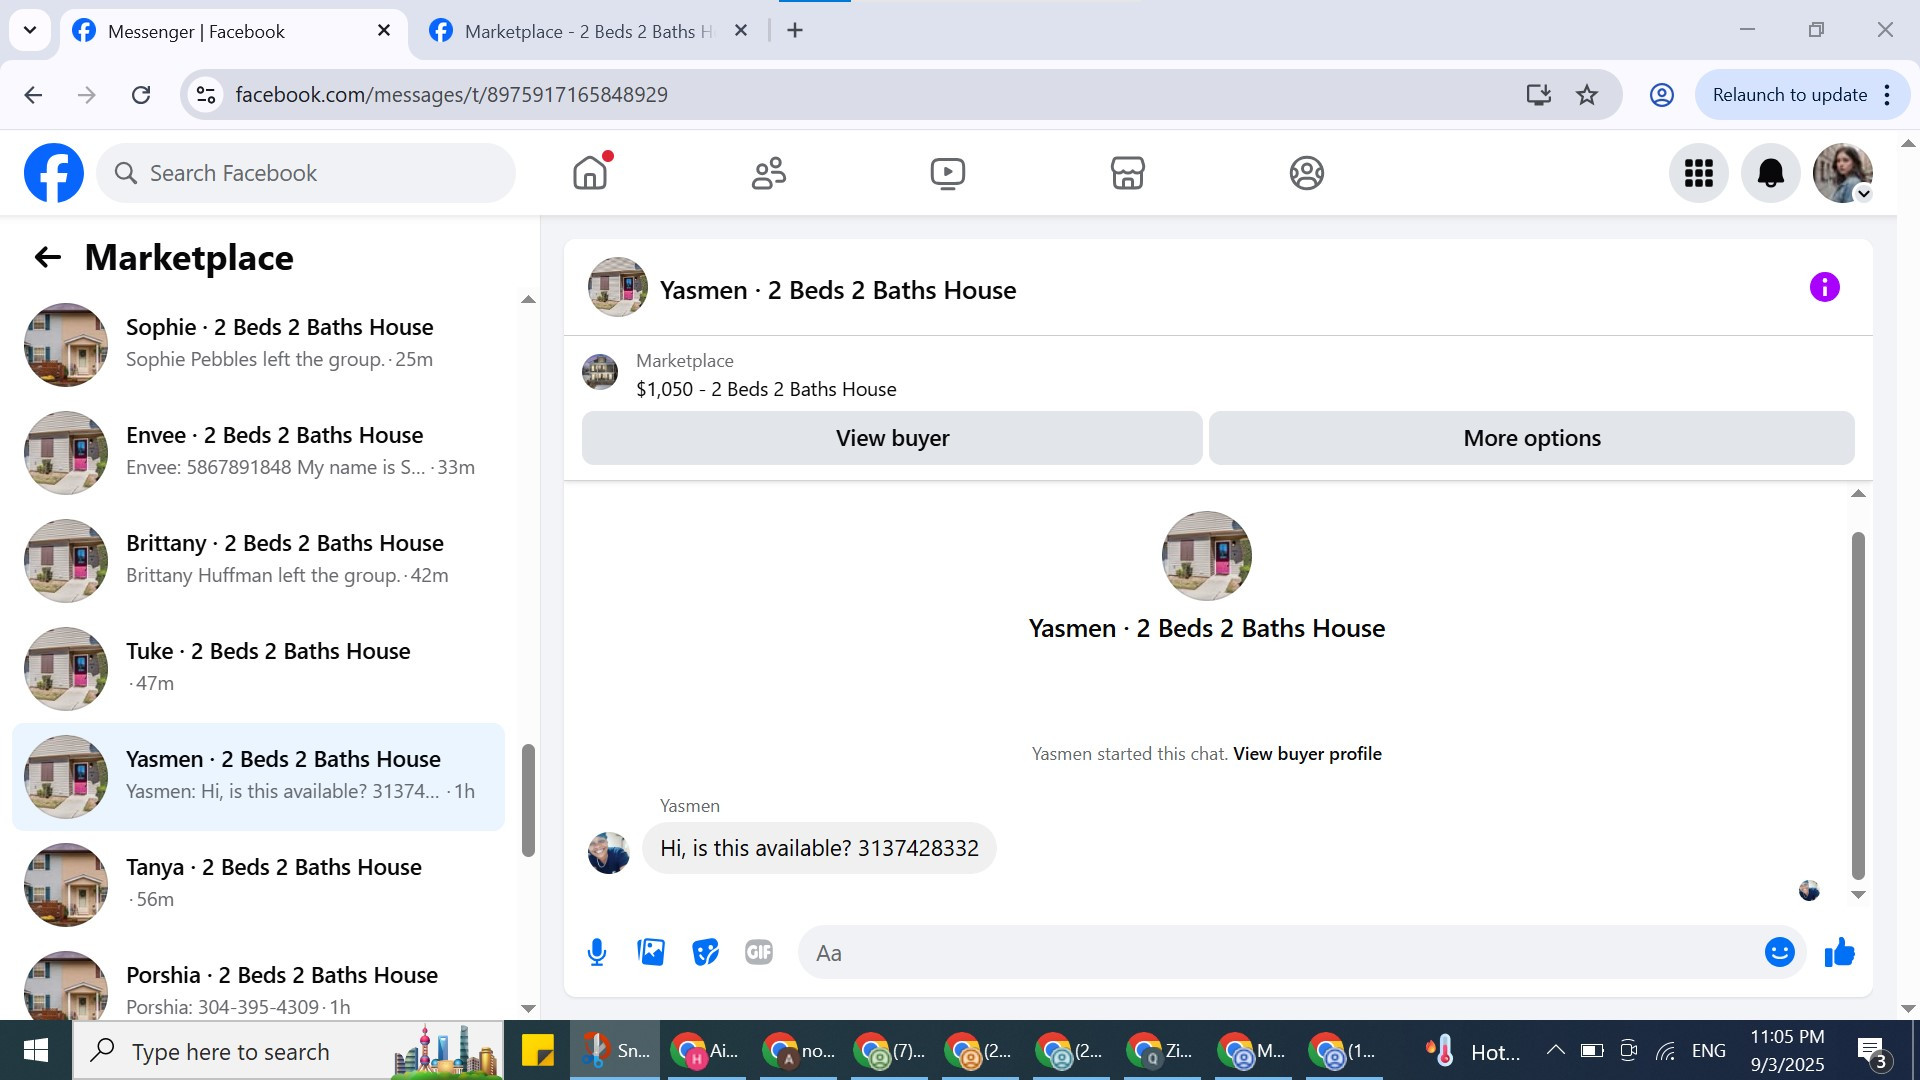The height and width of the screenshot is (1080, 1920).
Task: Select Yasmen's conversation in the list
Action: point(258,776)
